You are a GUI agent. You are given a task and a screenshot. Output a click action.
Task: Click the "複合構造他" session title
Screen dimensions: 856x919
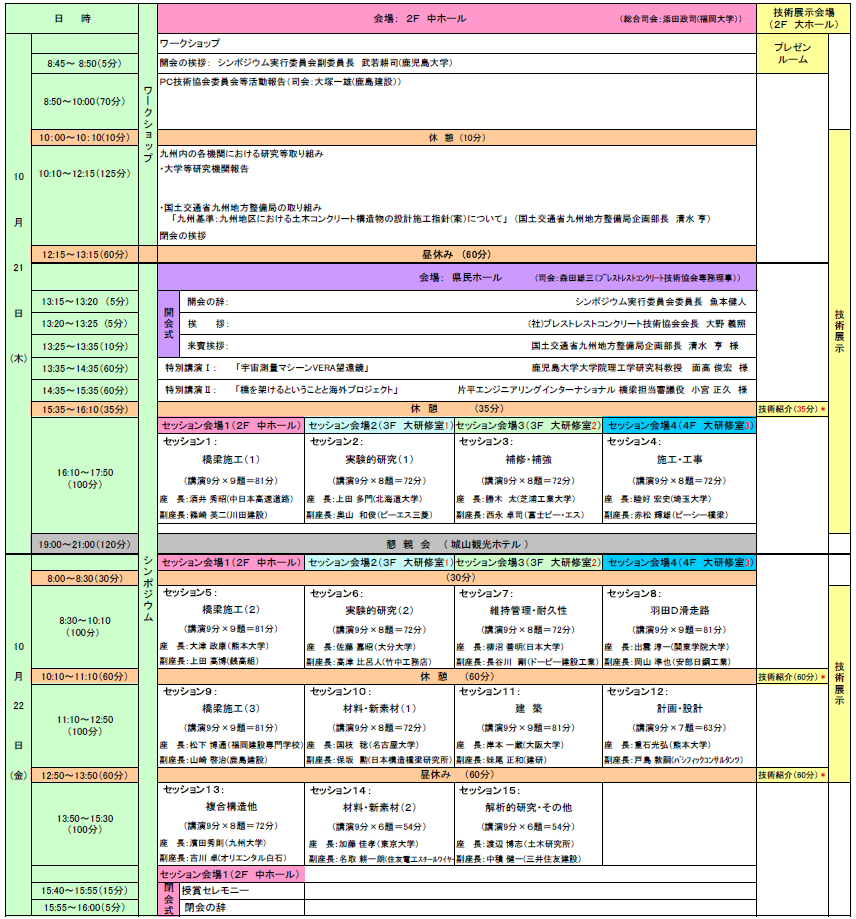[231, 807]
